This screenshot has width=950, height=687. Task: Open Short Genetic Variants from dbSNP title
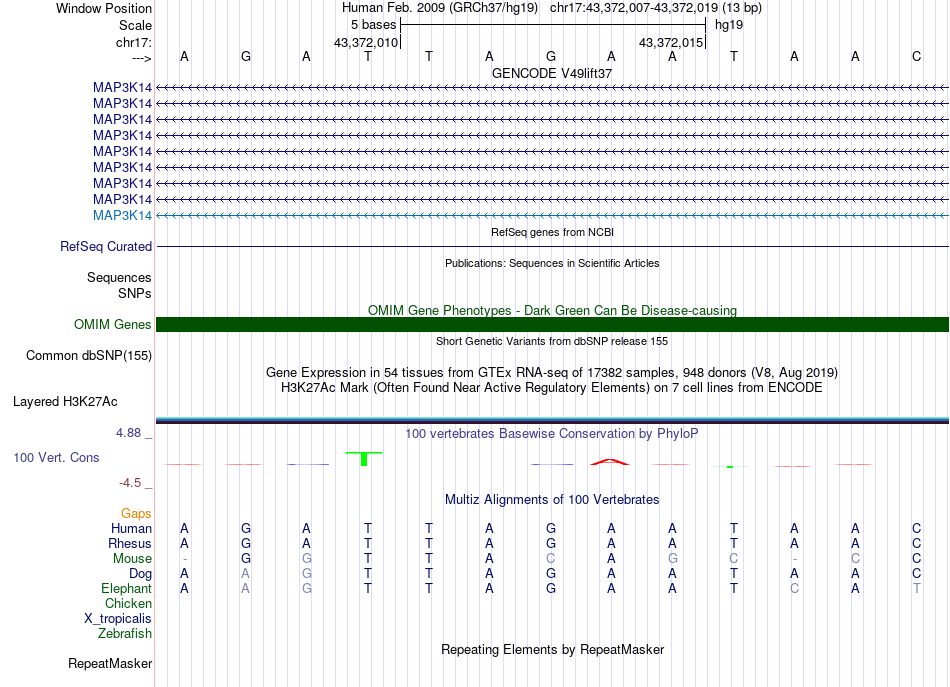pos(552,341)
